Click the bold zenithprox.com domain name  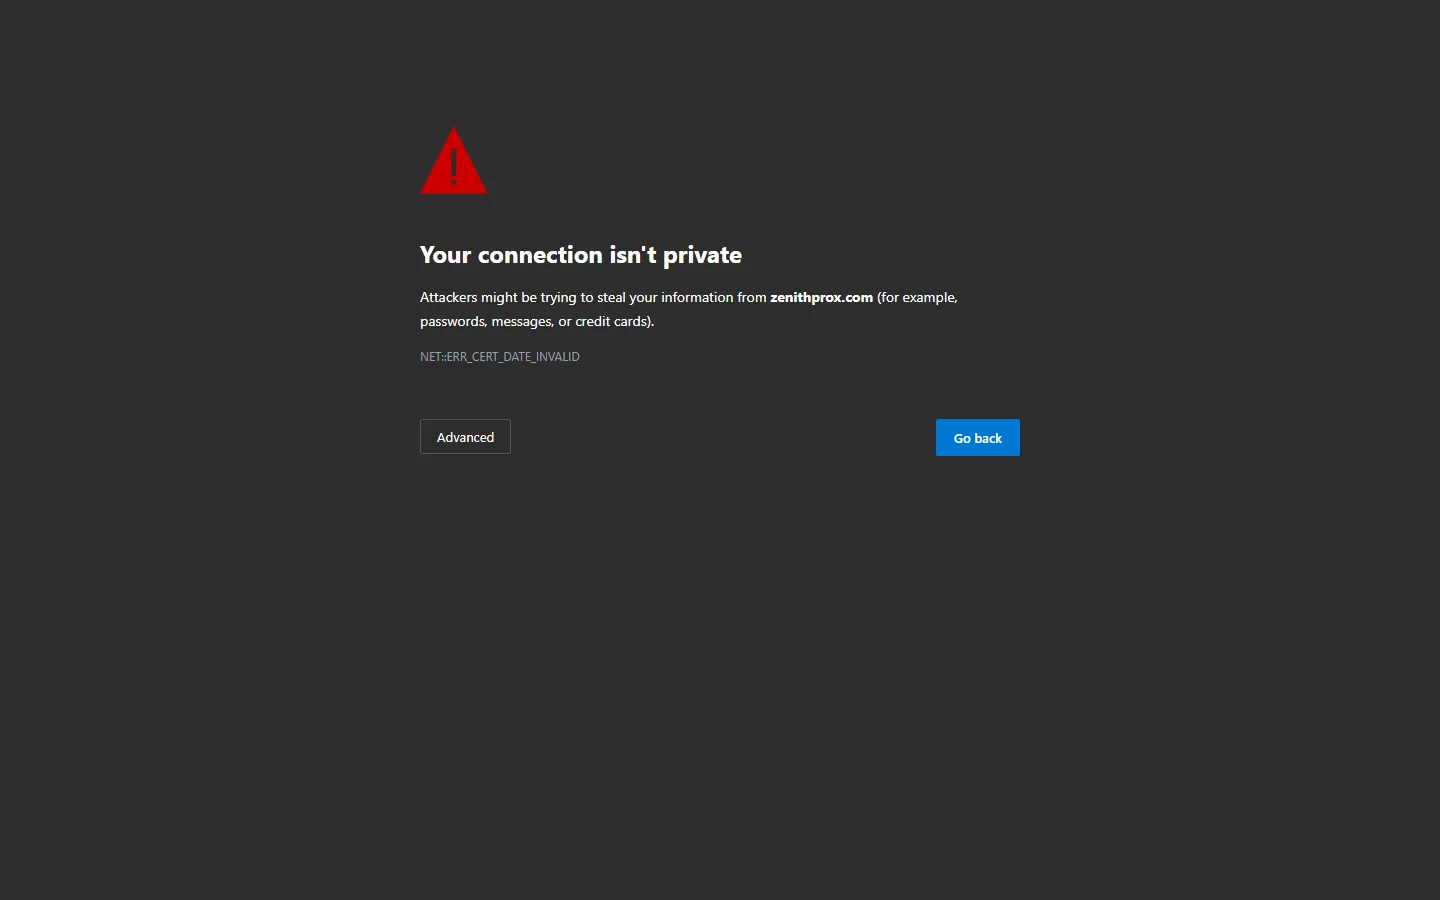(x=821, y=297)
